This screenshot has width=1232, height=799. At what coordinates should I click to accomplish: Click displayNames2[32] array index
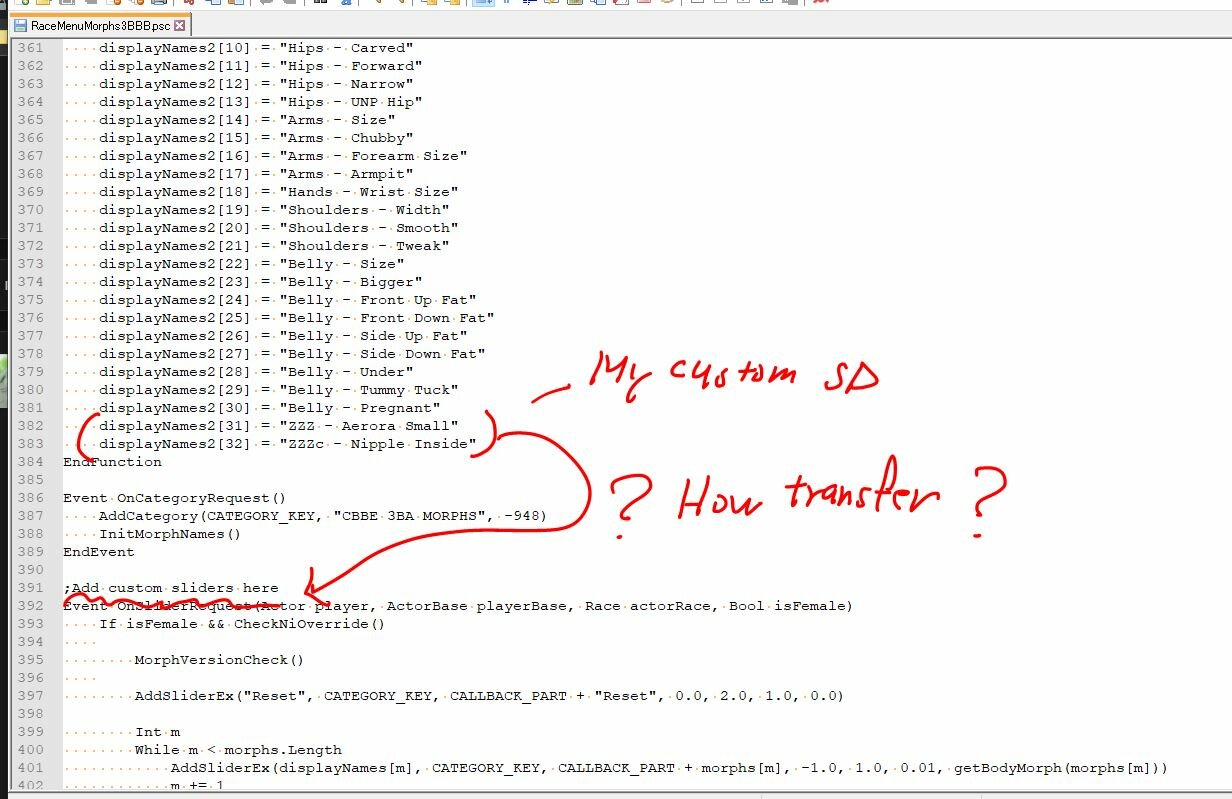(x=175, y=444)
